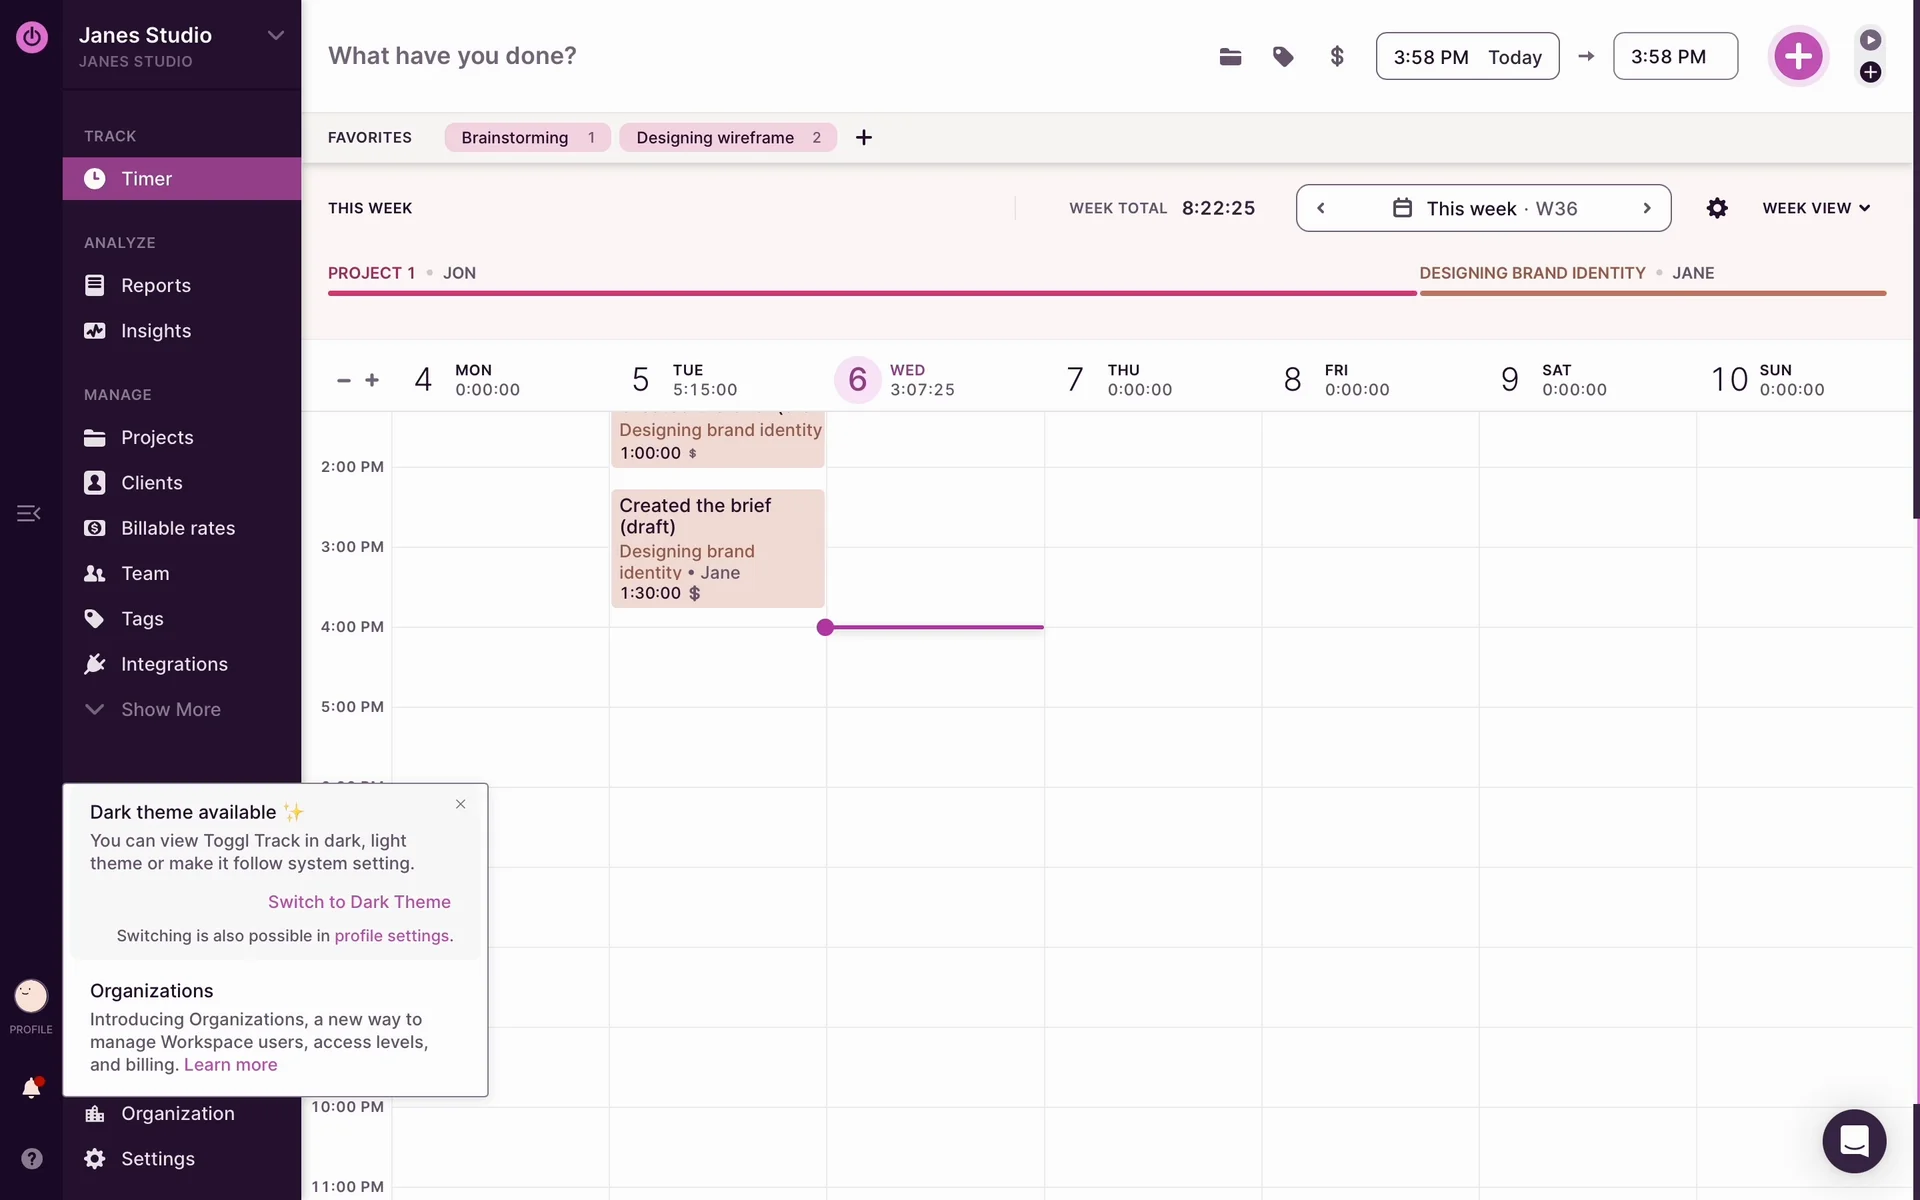Switch to timer mode play icon

(x=1870, y=40)
